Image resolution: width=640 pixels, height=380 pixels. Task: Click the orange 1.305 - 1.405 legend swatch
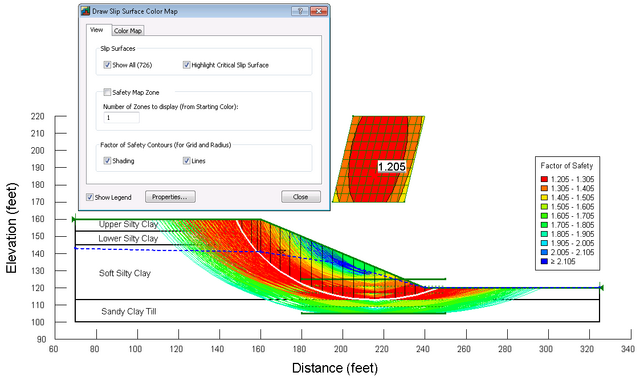(544, 188)
